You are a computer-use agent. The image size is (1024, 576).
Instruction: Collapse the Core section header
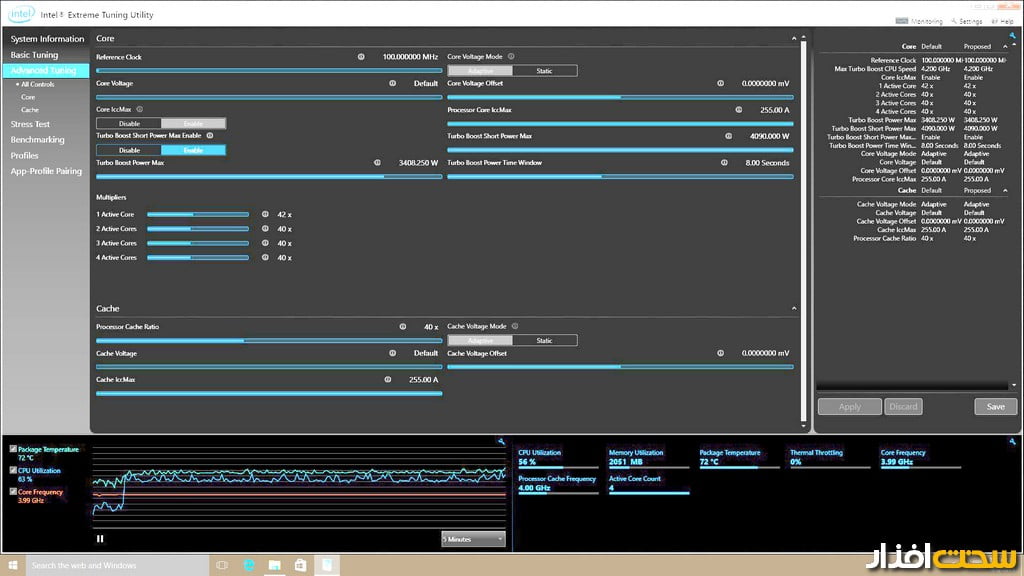[x=794, y=38]
